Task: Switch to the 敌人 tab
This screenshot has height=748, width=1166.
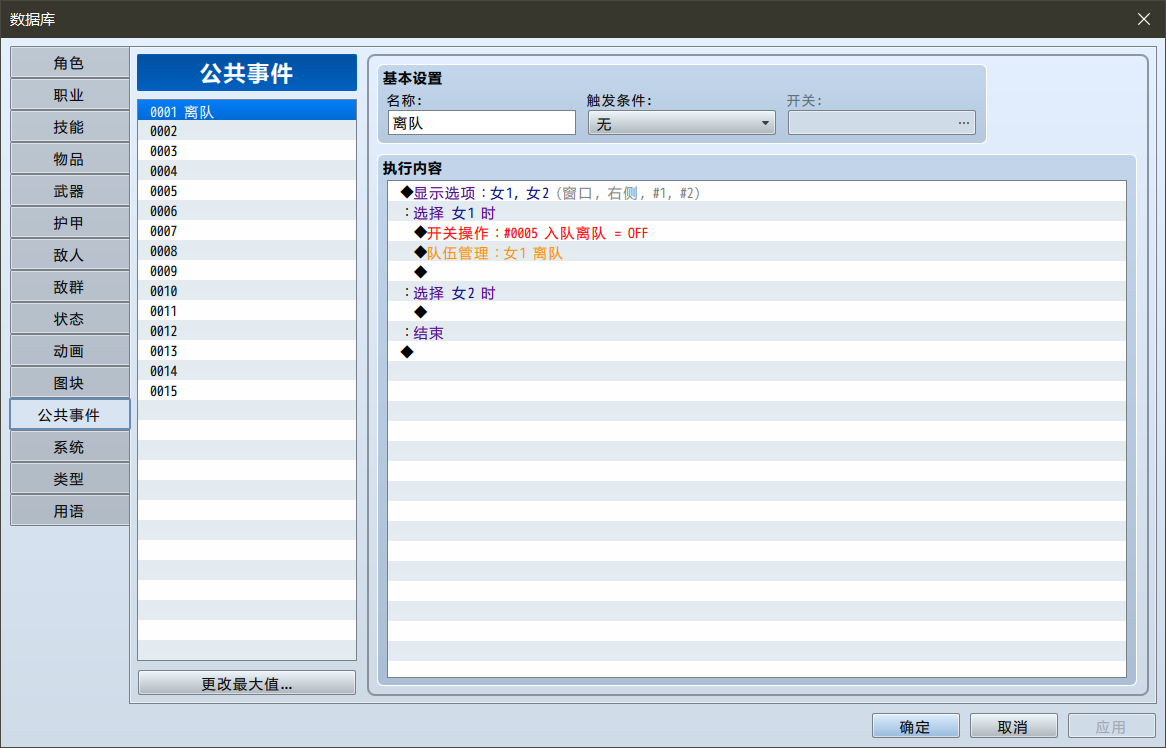Action: point(69,255)
